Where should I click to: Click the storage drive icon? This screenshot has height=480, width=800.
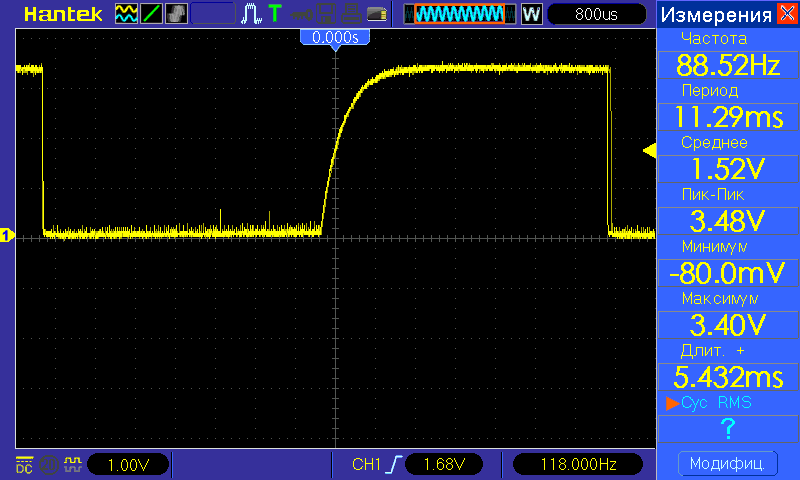376,14
